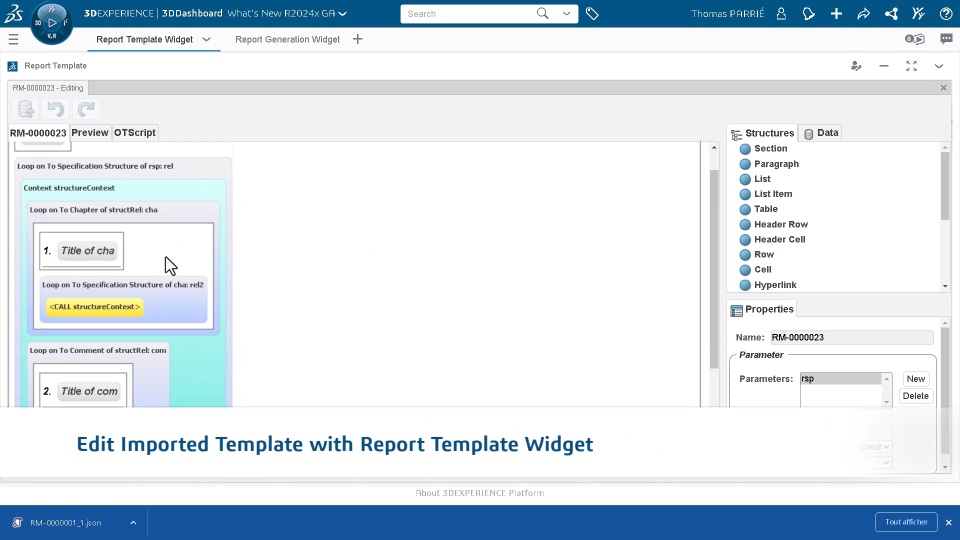
Task: Click the Dassault Systèmes 3DS logo
Action: [x=13, y=13]
